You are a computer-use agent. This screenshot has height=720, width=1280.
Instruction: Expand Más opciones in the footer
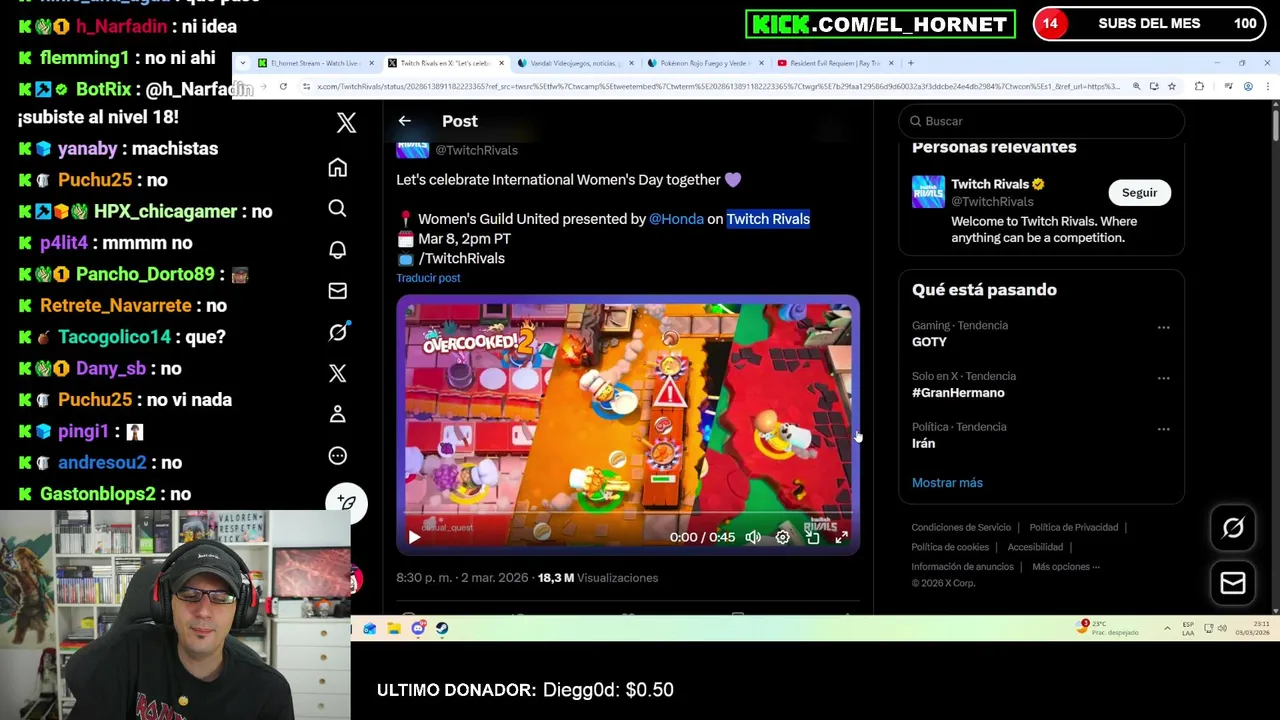pos(1066,567)
